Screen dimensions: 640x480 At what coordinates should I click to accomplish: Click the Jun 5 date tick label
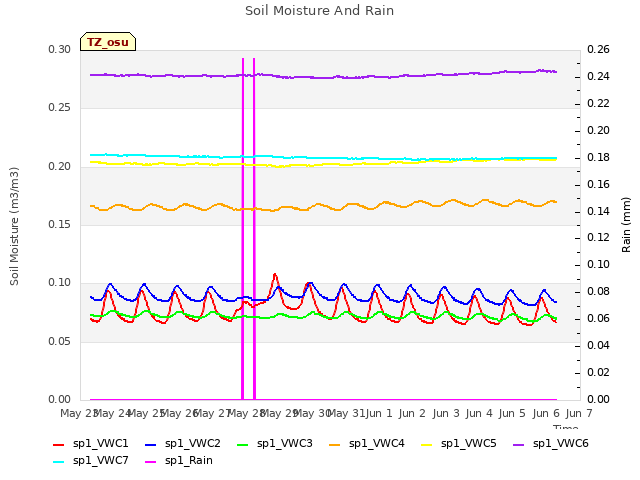512,413
